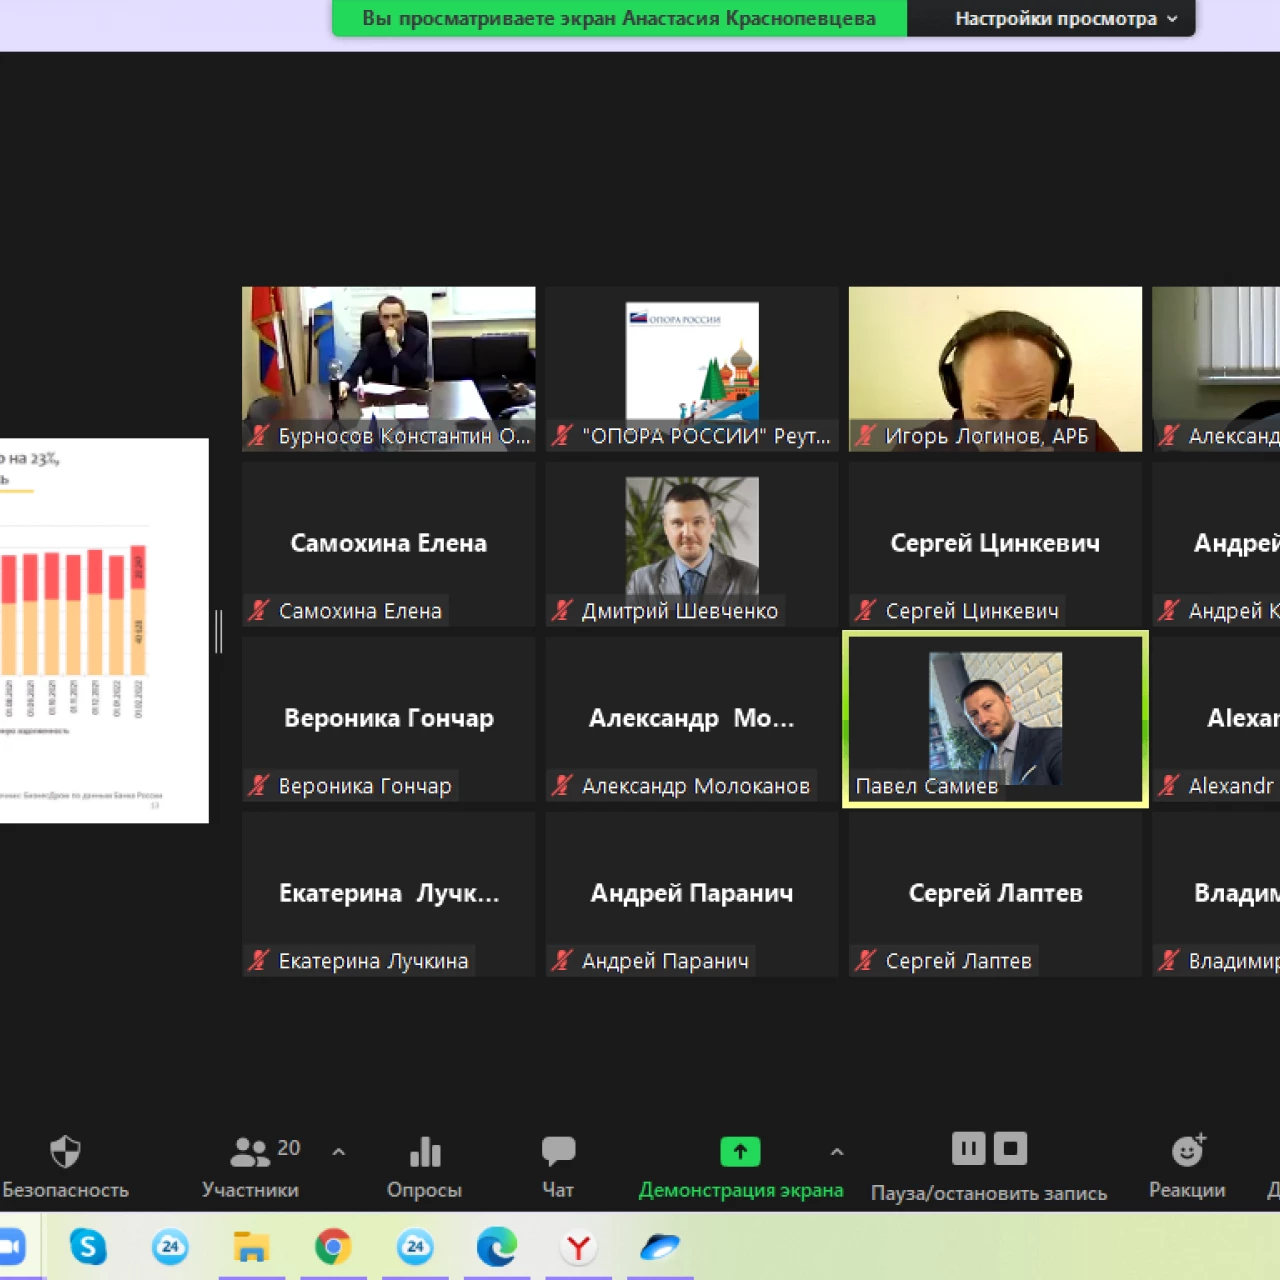The image size is (1280, 1280).
Task: Click muted mic icon on Сергей Цинкевич label
Action: (866, 610)
